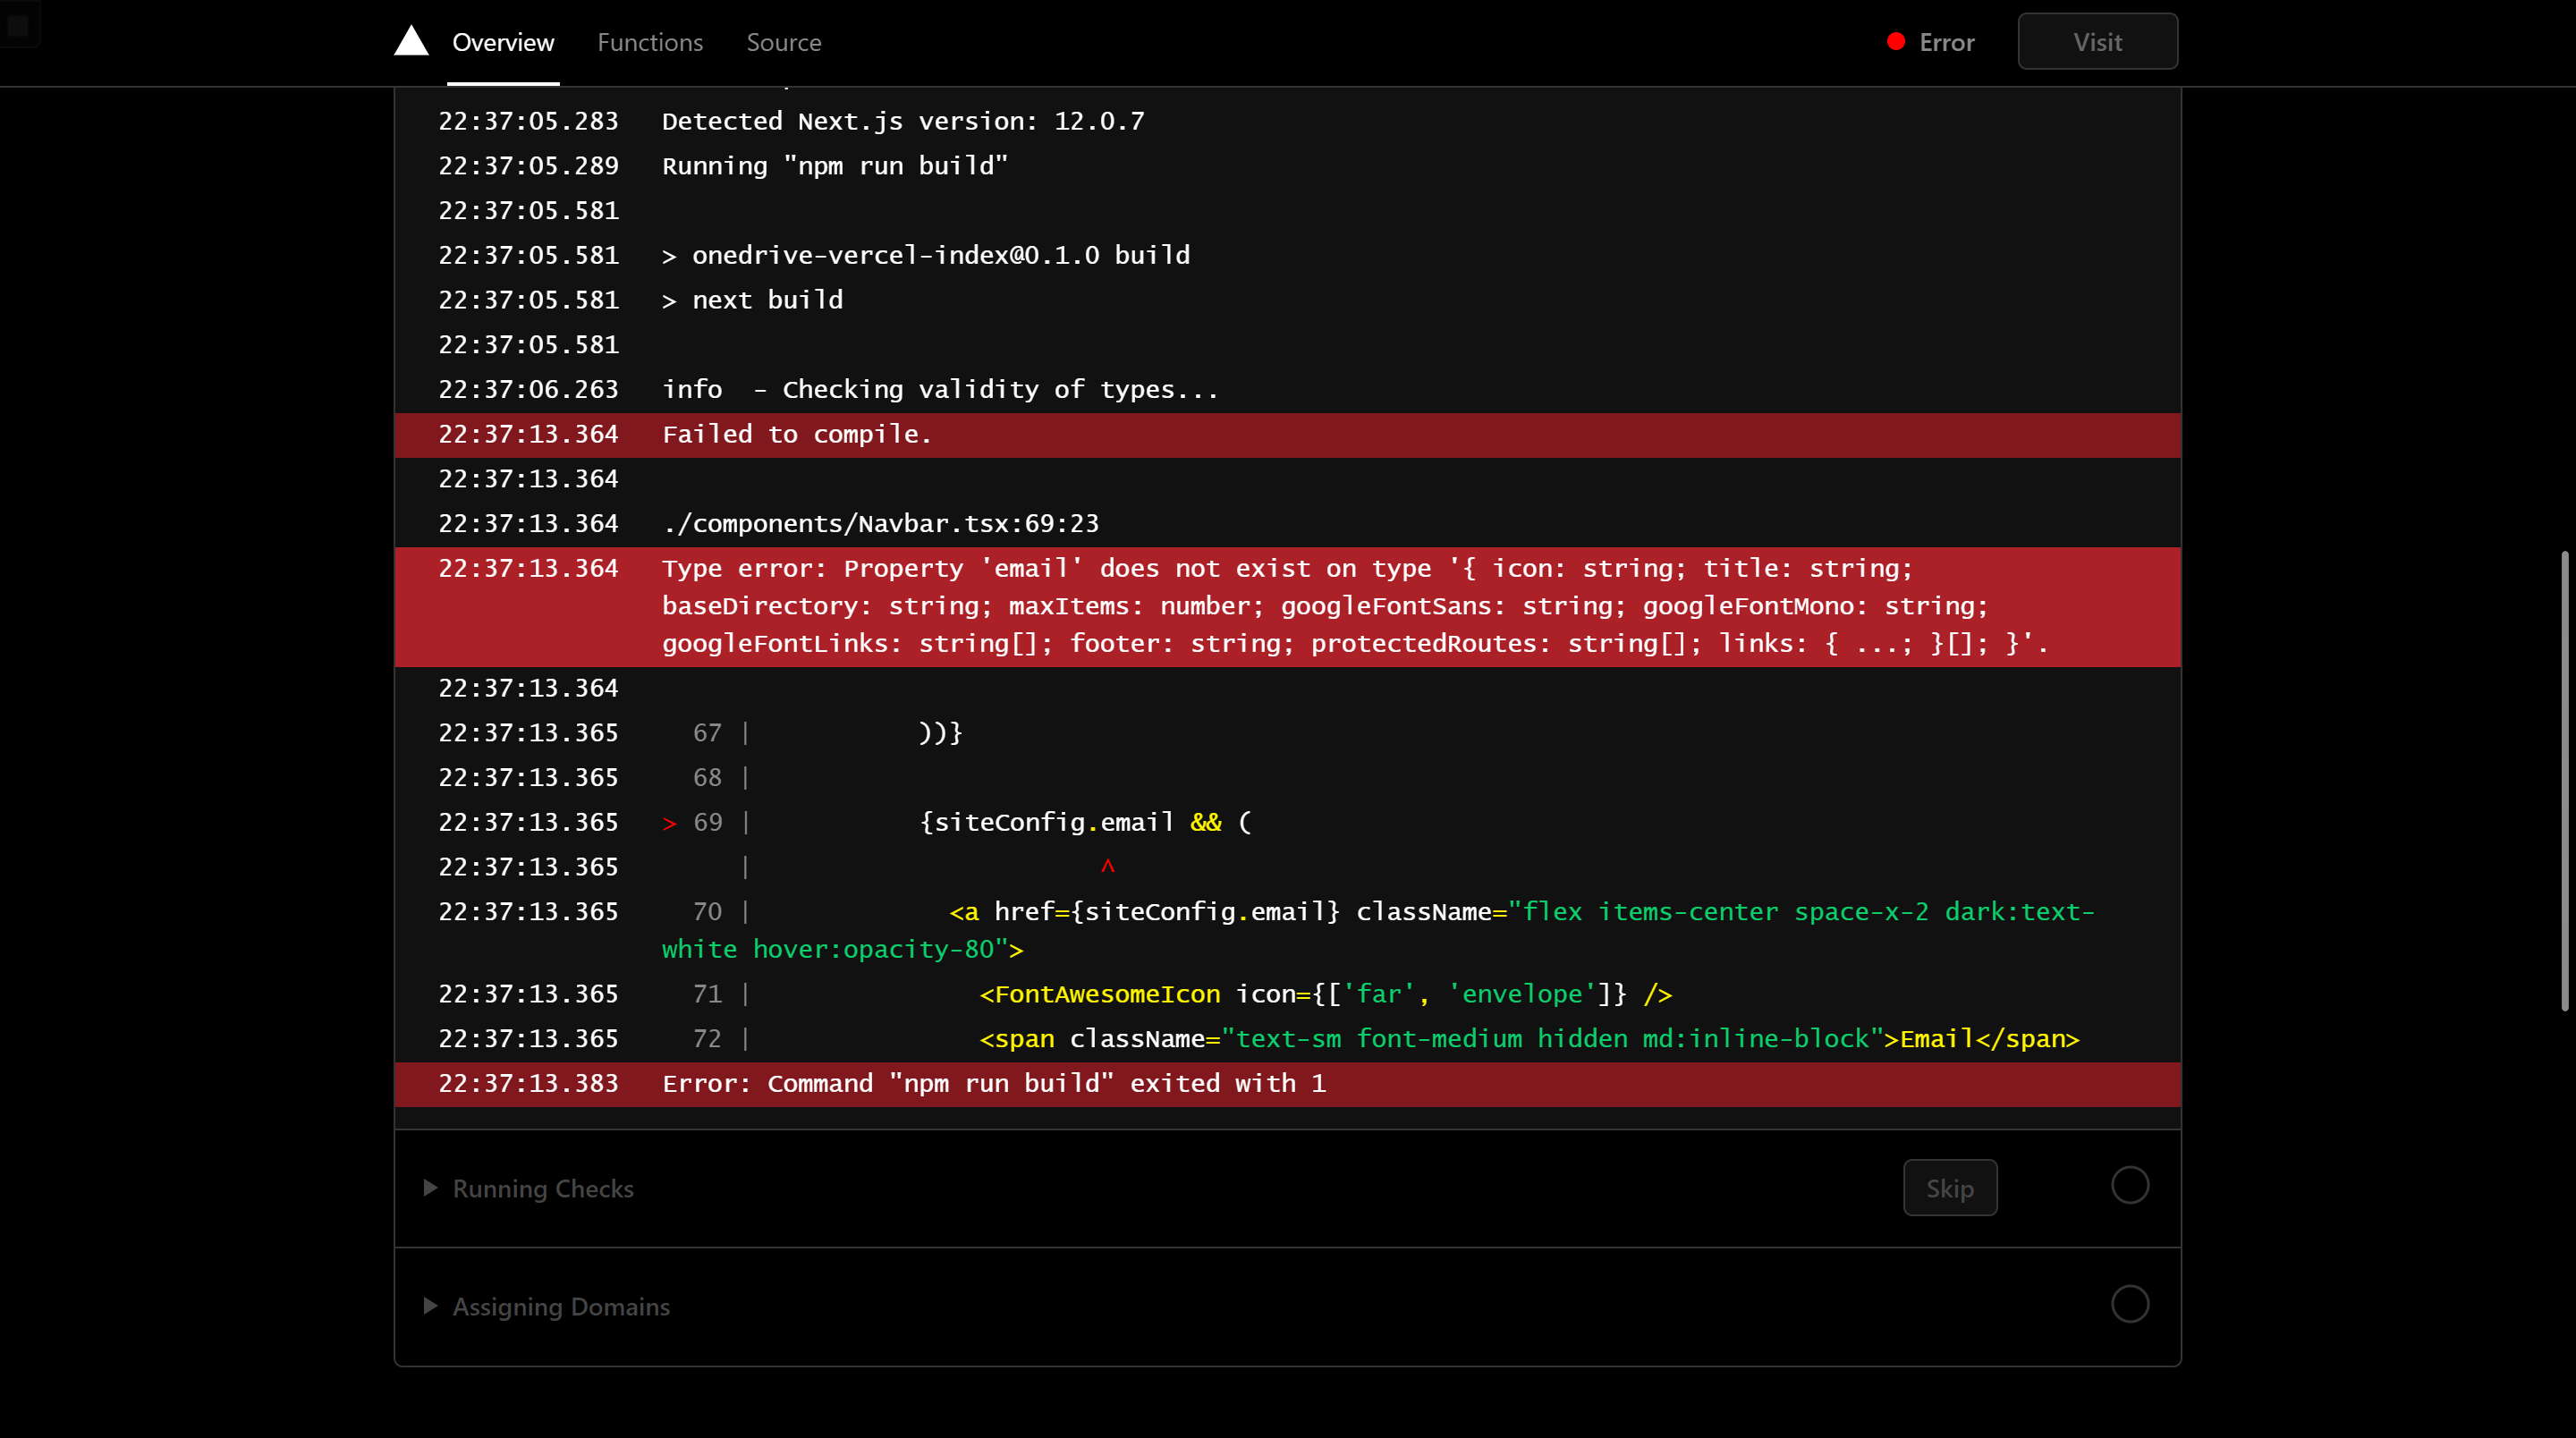
Task: Click the caret symbol under siteConfig.email
Action: 1108,866
